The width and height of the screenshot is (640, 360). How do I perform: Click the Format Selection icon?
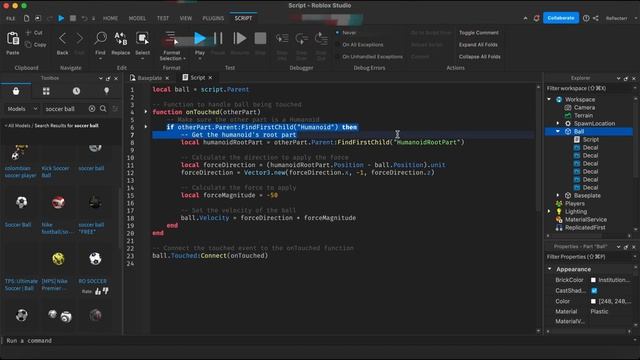(170, 38)
